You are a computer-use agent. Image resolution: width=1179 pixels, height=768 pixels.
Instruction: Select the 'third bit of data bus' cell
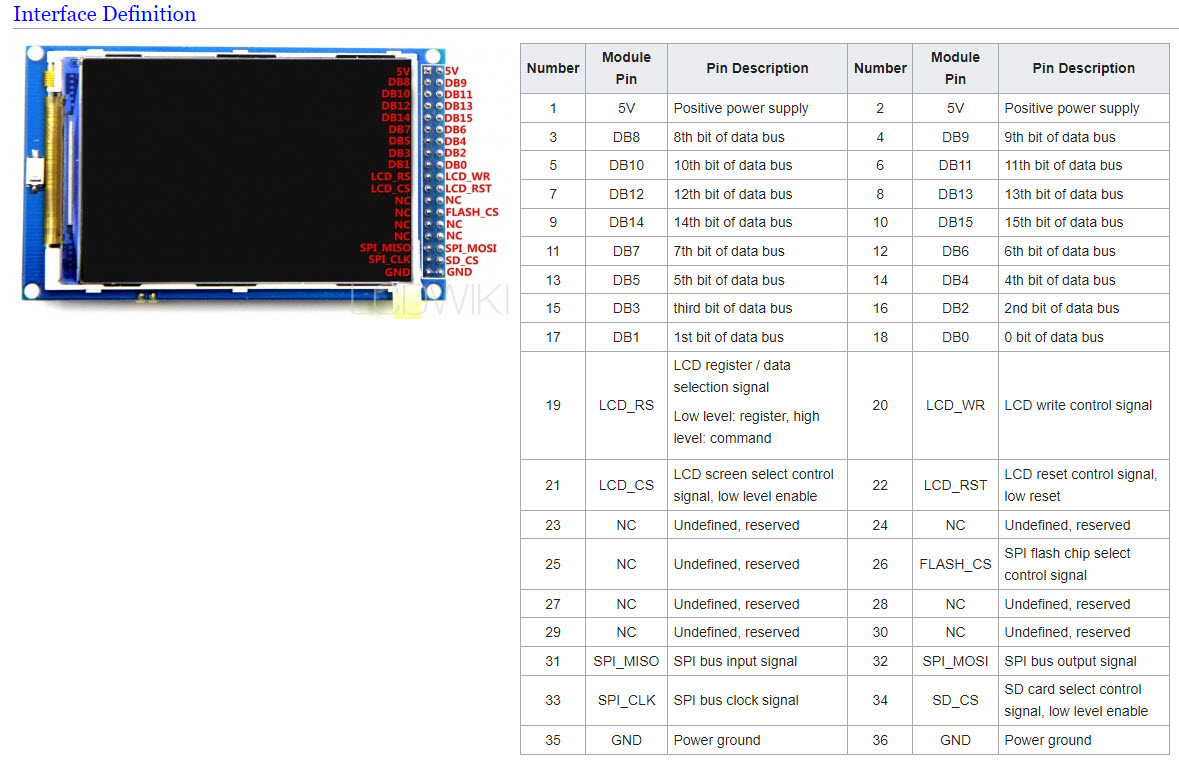click(757, 308)
